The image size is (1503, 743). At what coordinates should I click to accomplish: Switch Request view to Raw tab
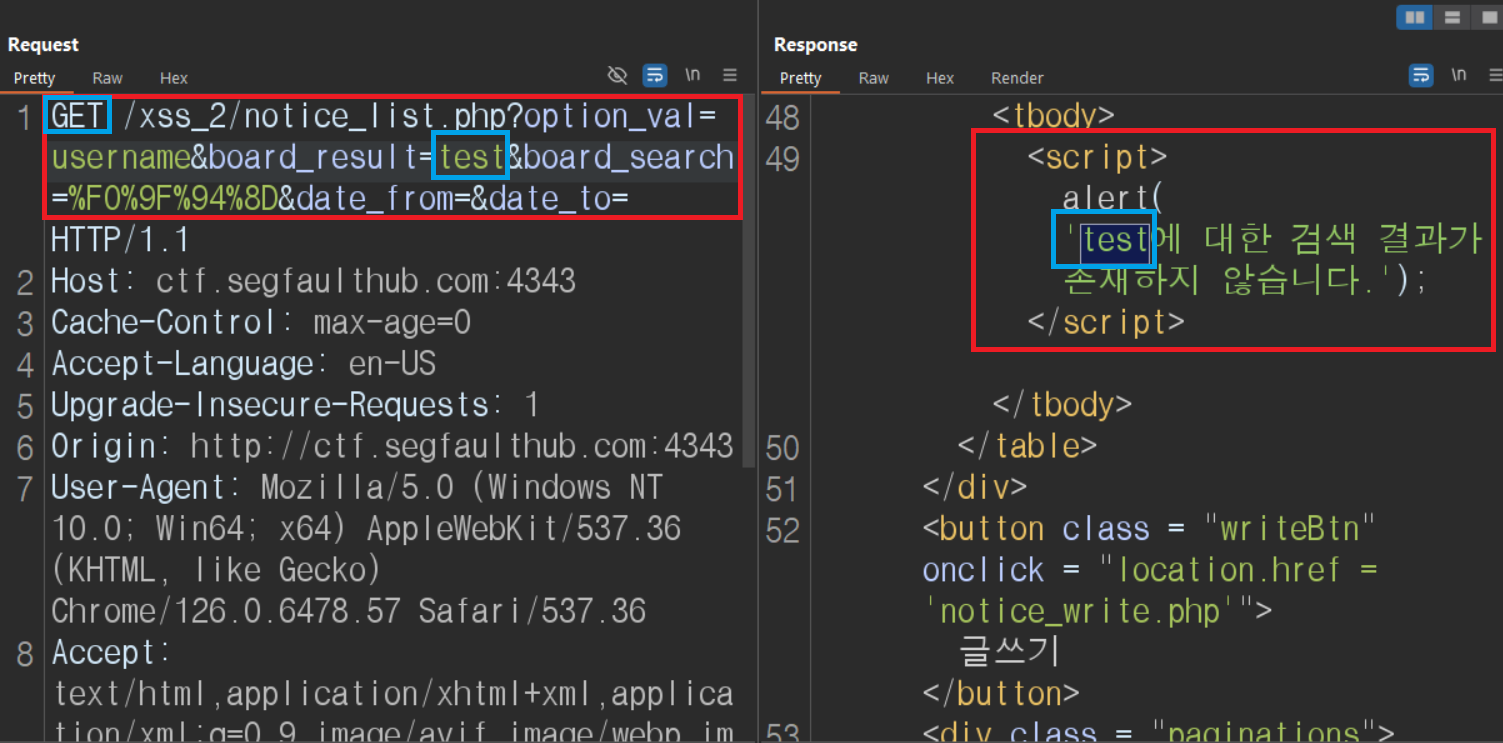tap(107, 78)
